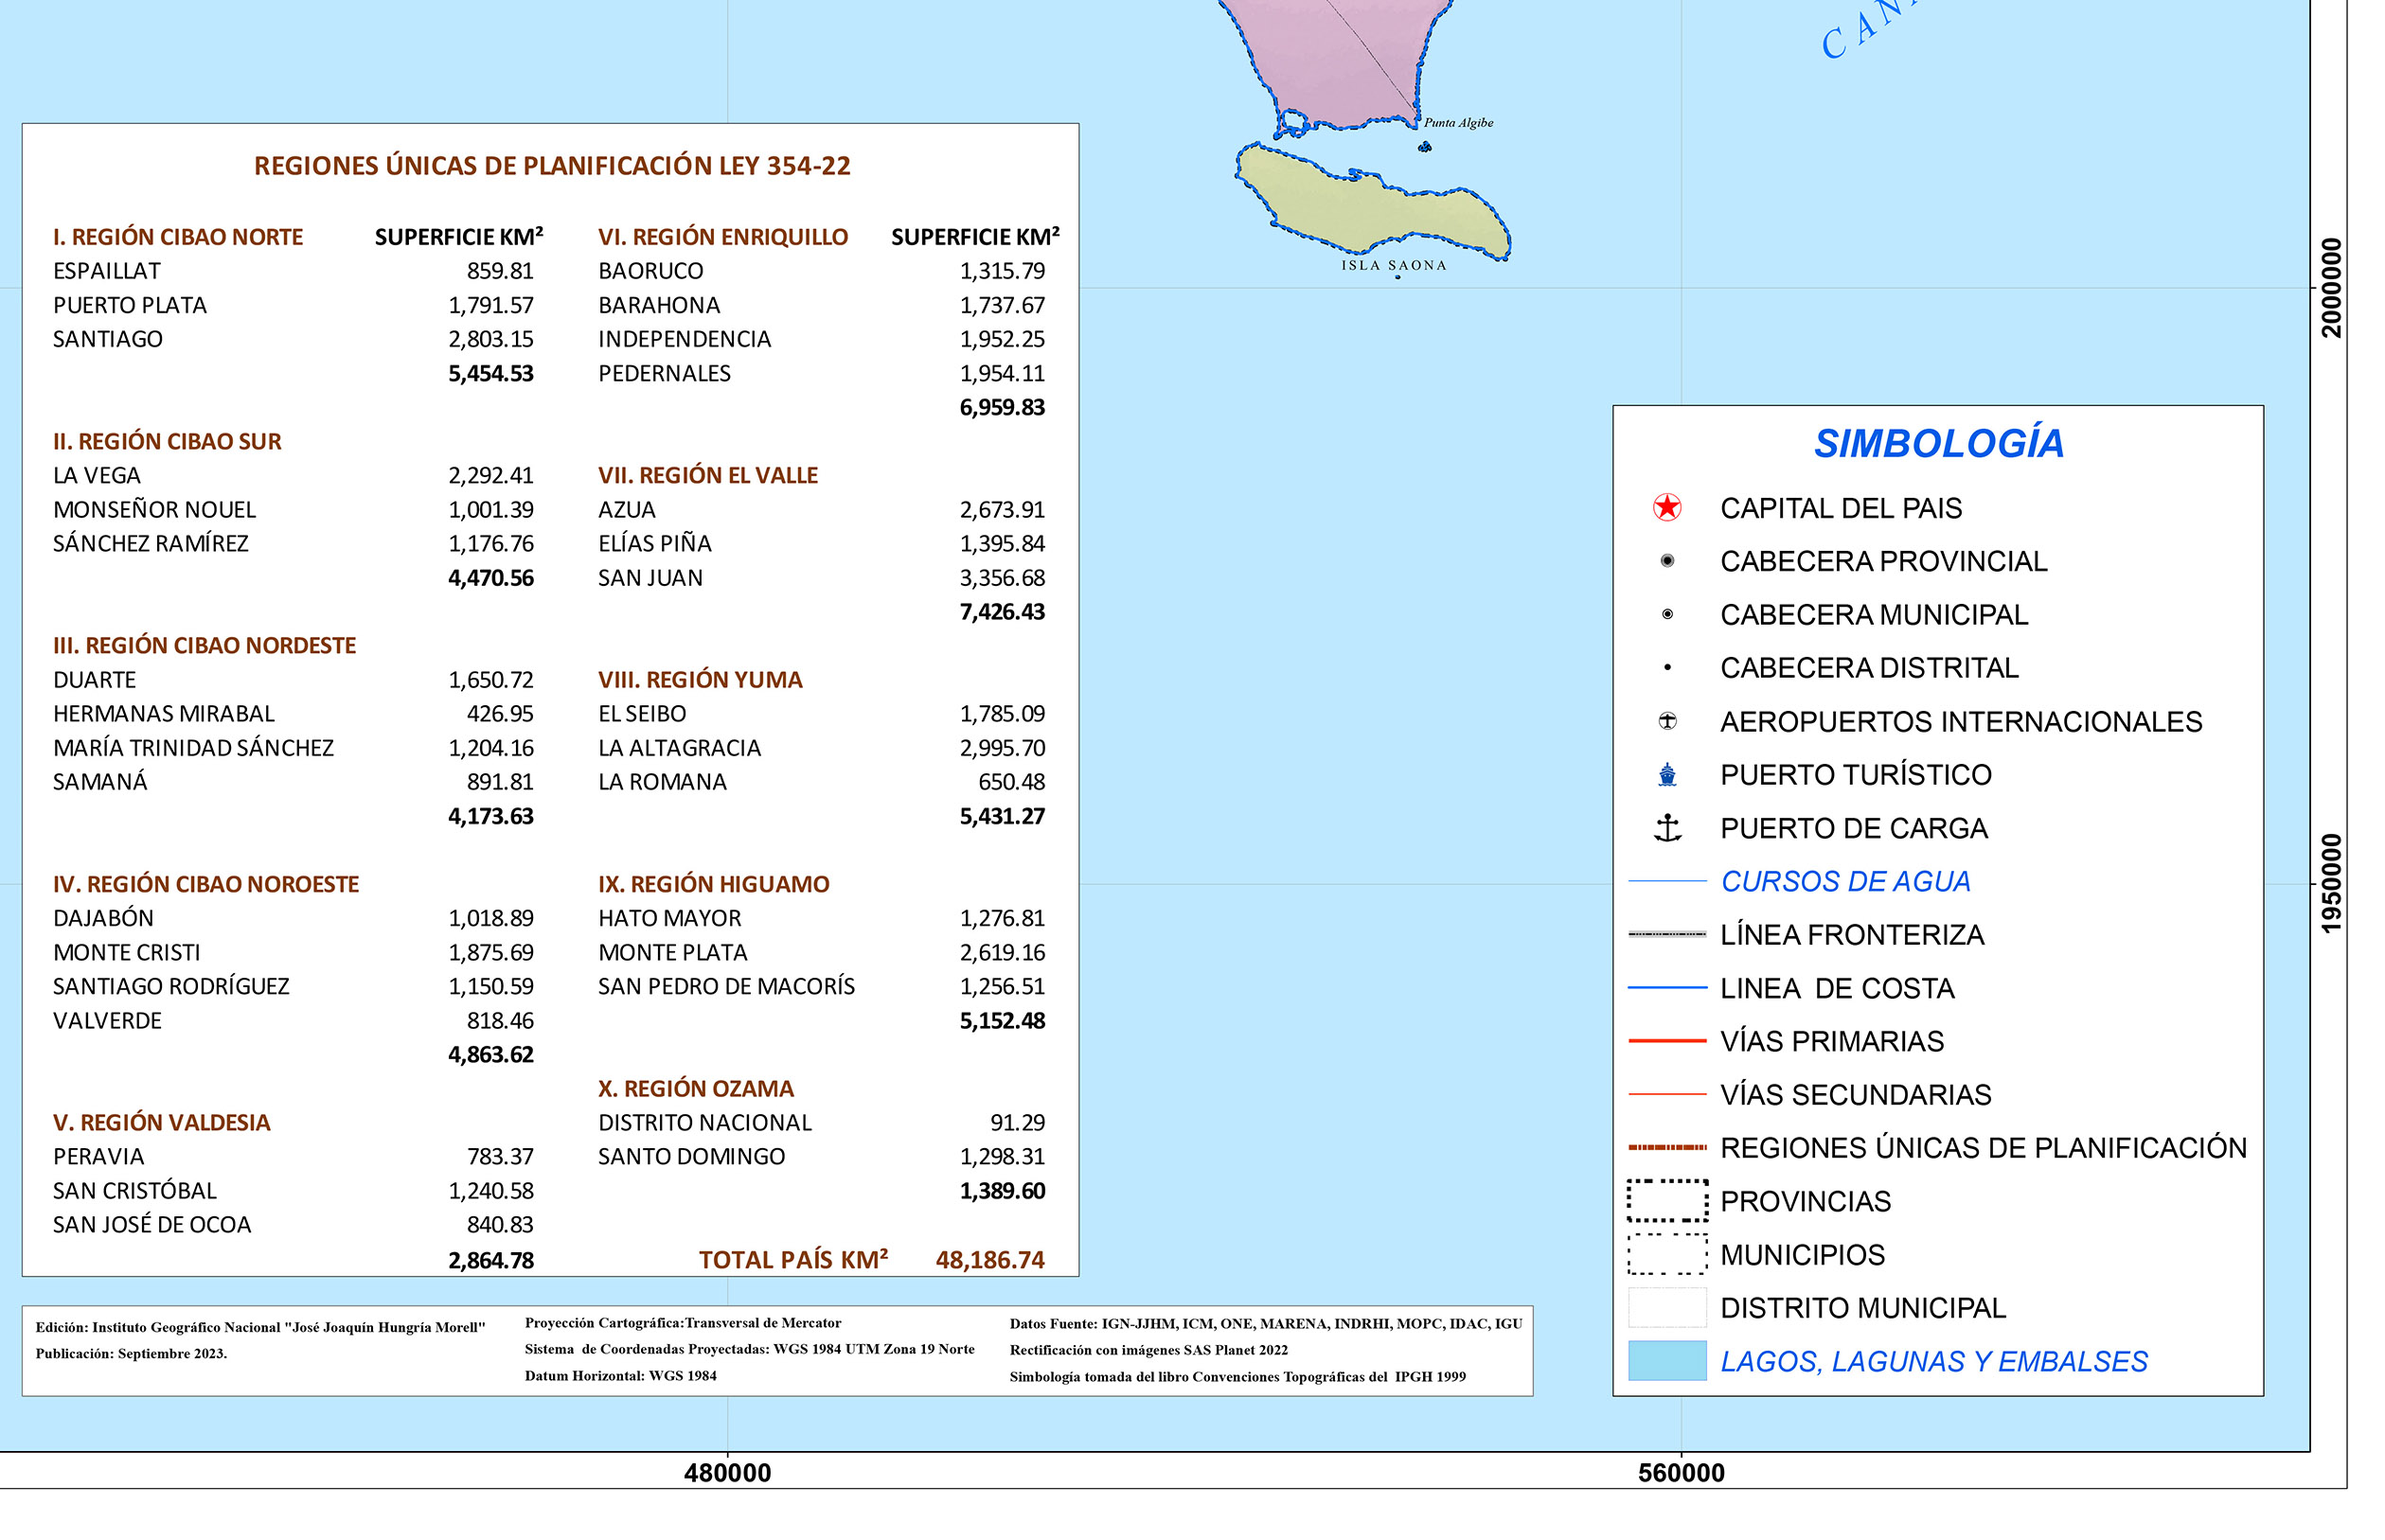This screenshot has width=2385, height=1540.
Task: Click the SIMBOLOGÍA legend title
Action: (x=1939, y=443)
